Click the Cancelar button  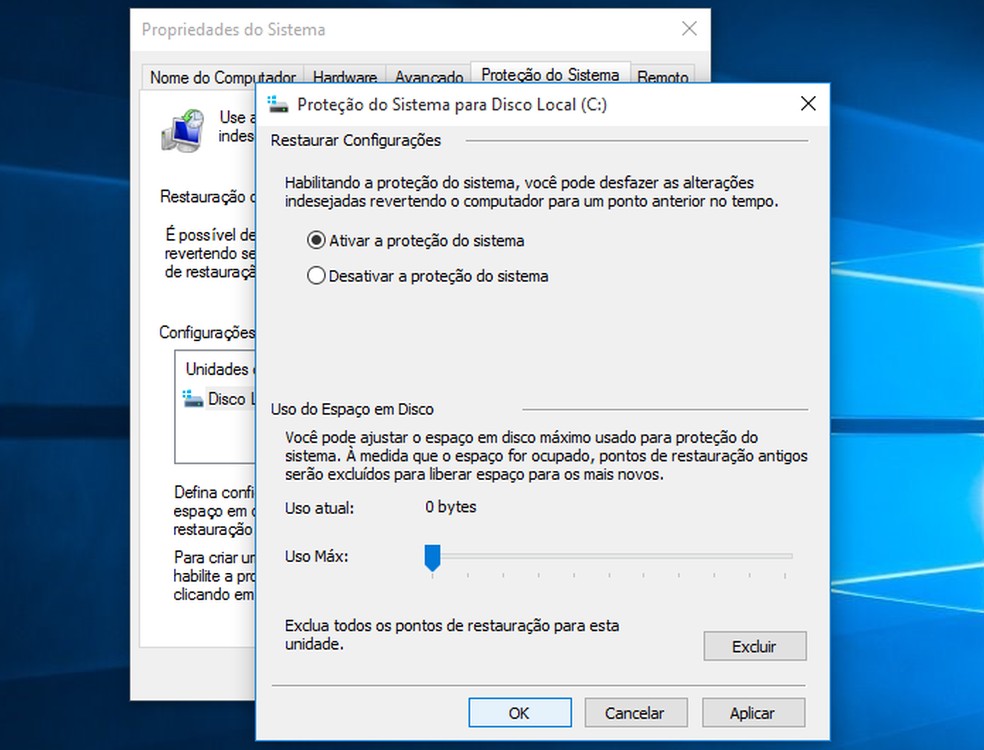636,712
